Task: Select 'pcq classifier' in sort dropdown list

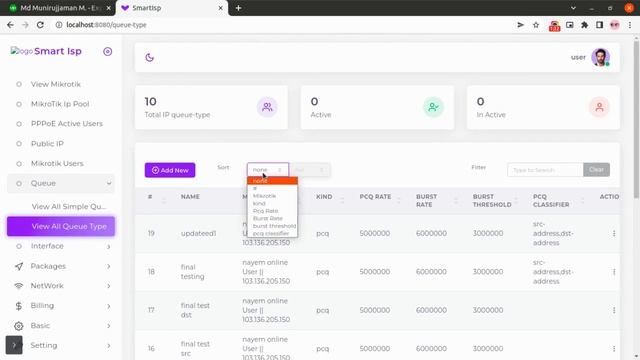Action: click(x=272, y=233)
